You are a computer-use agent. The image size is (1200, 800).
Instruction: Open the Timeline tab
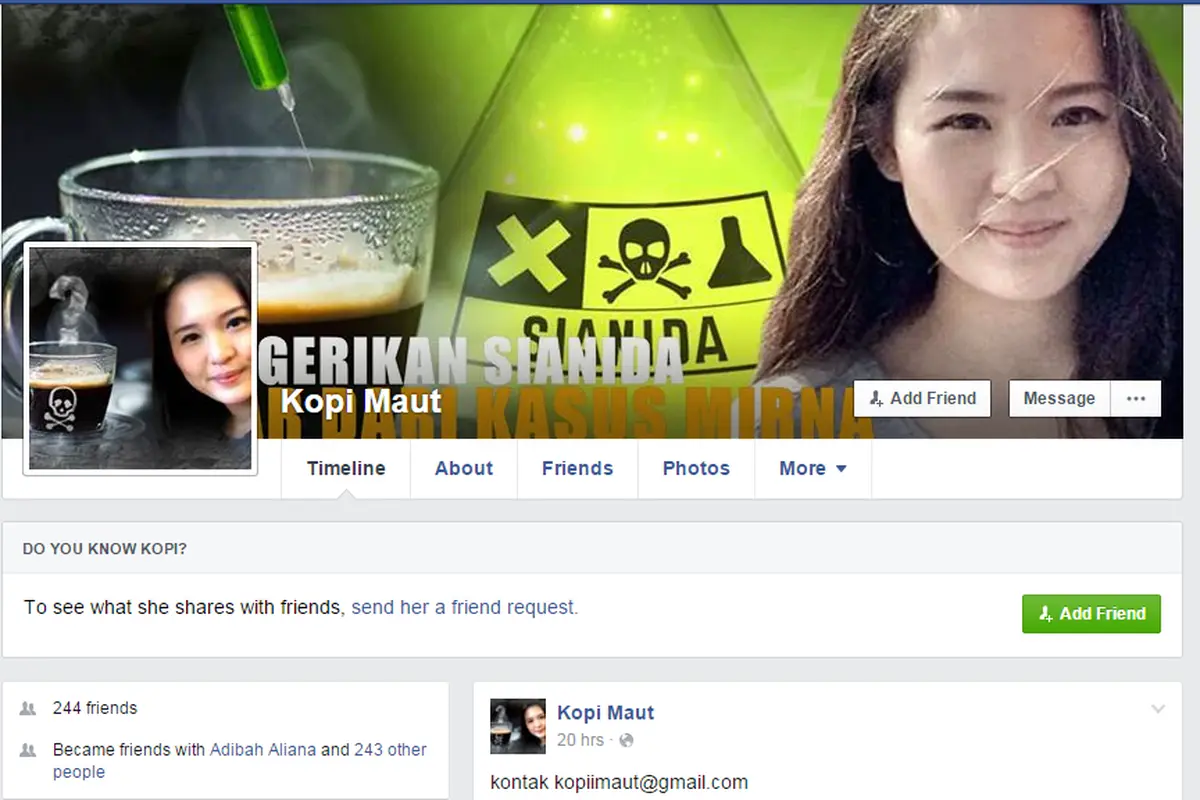[x=346, y=468]
